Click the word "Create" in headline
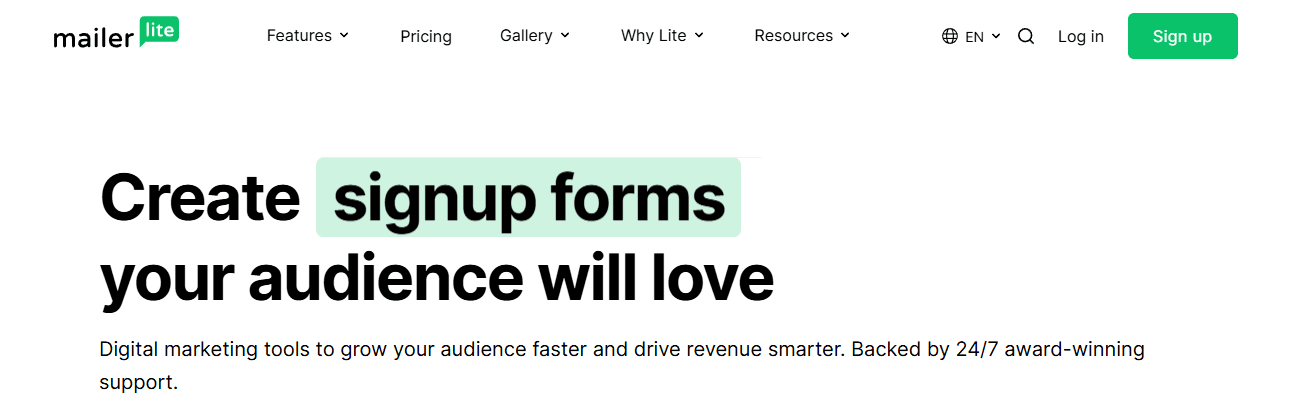 coord(200,197)
